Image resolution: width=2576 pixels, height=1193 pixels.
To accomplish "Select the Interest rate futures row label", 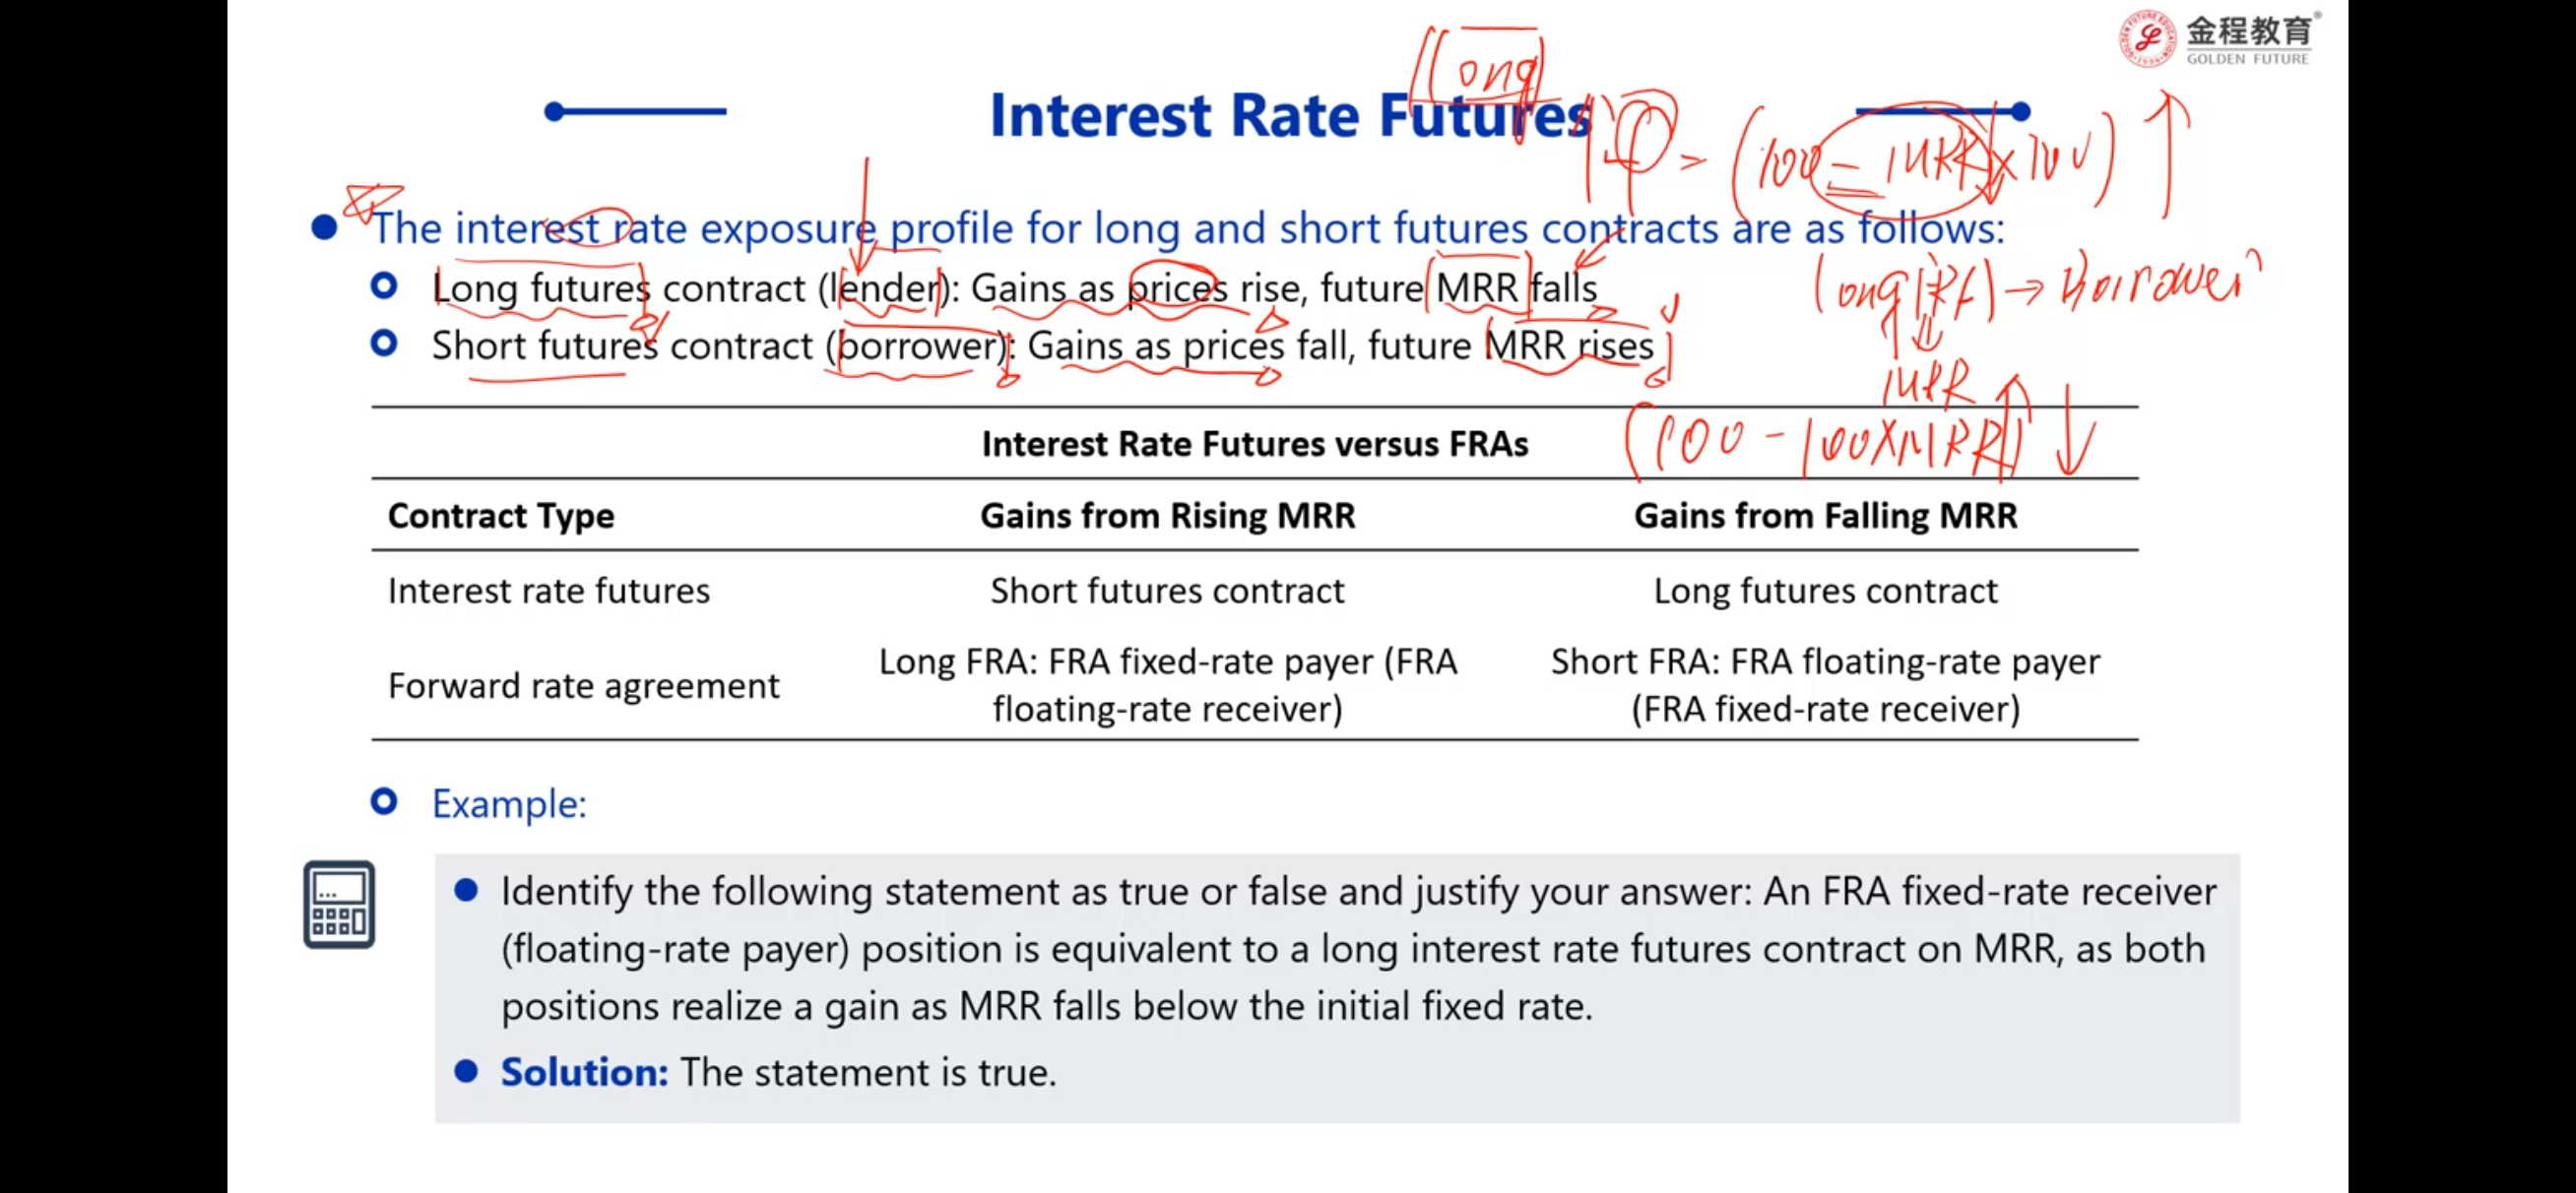I will click(549, 591).
